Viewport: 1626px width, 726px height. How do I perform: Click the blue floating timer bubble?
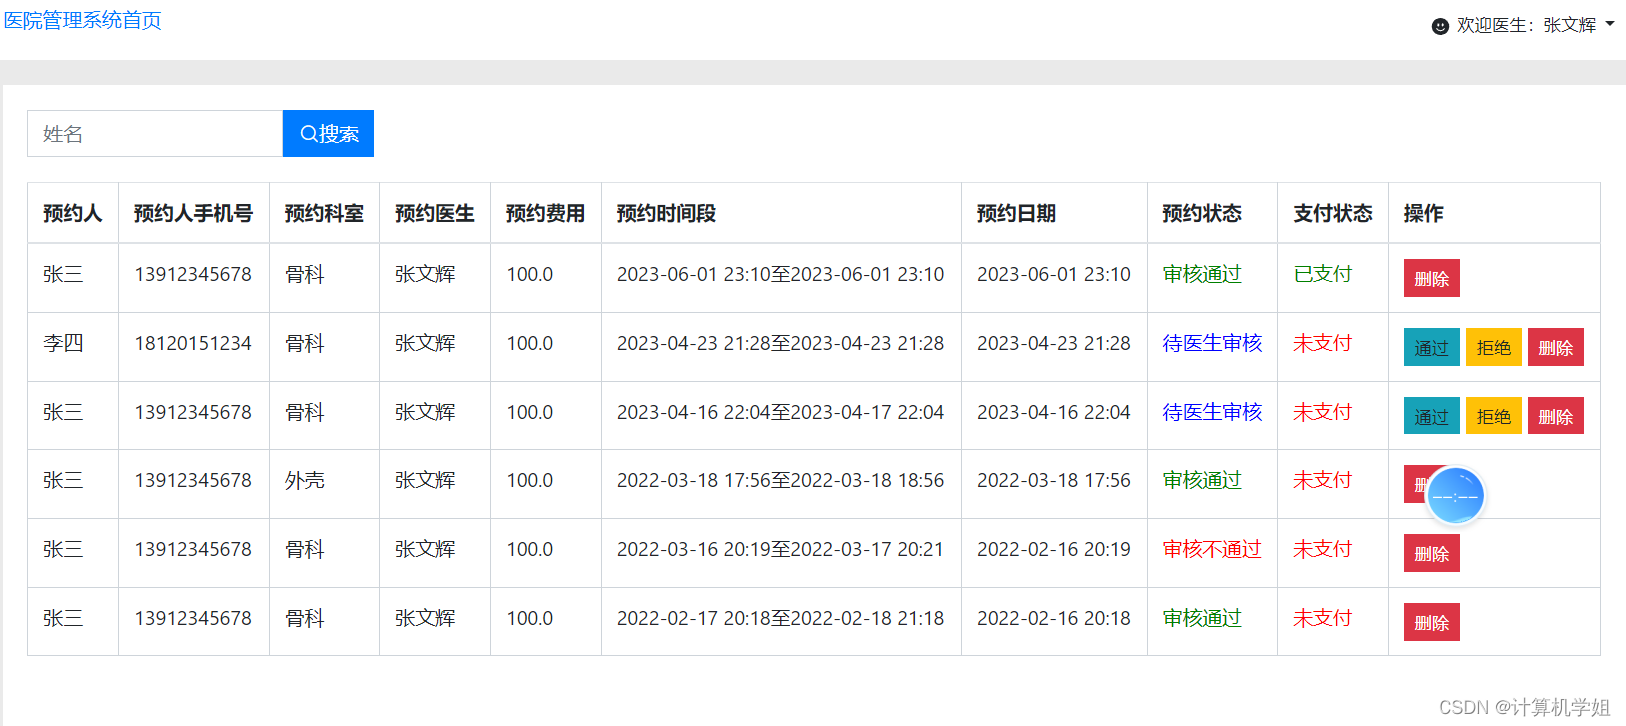(x=1455, y=496)
